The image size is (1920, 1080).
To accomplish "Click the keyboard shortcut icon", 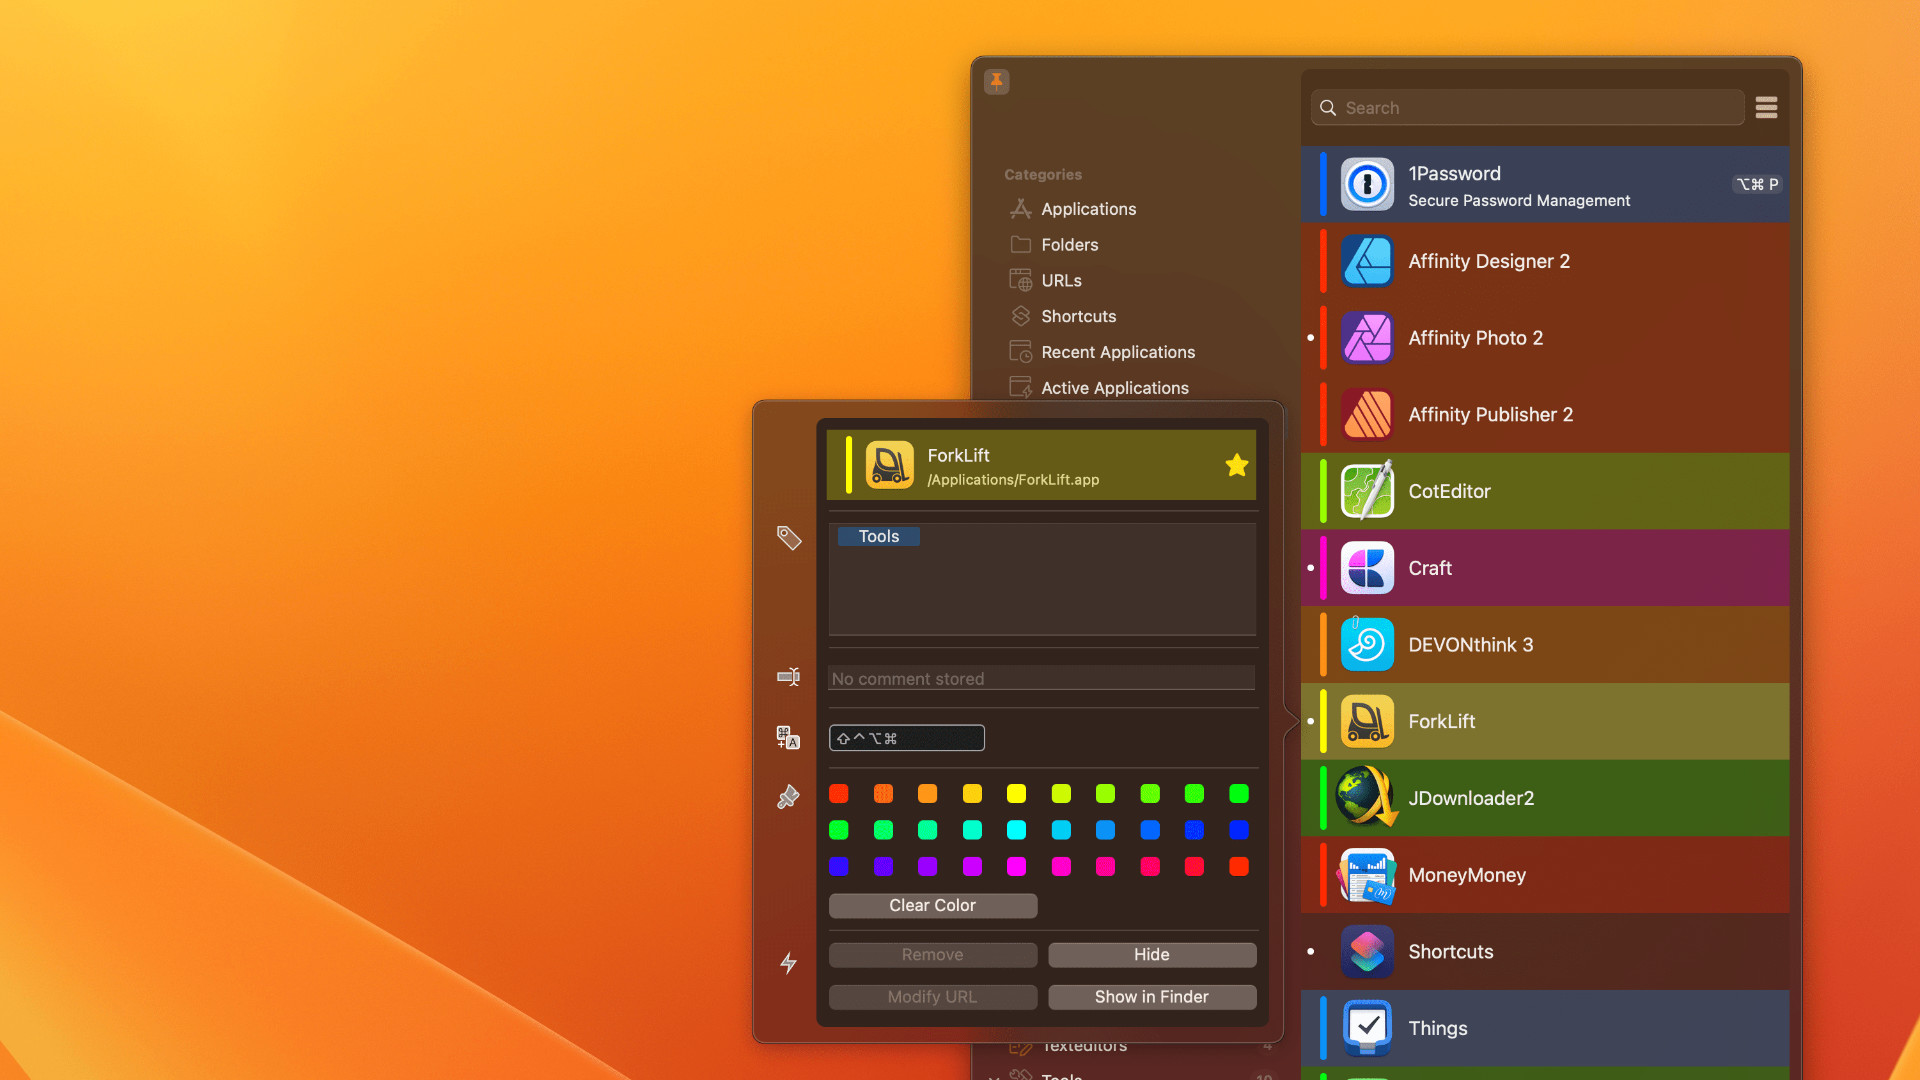I will coord(788,737).
